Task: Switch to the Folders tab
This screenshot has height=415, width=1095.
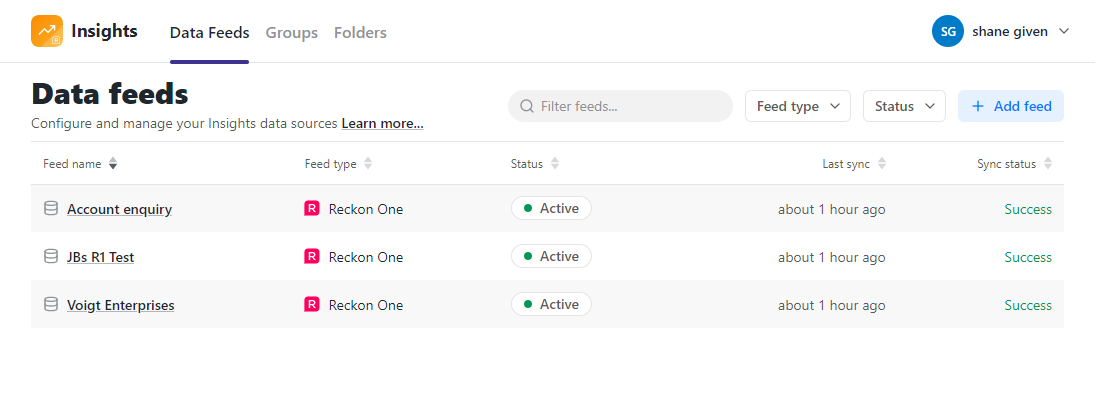Action: coord(360,32)
